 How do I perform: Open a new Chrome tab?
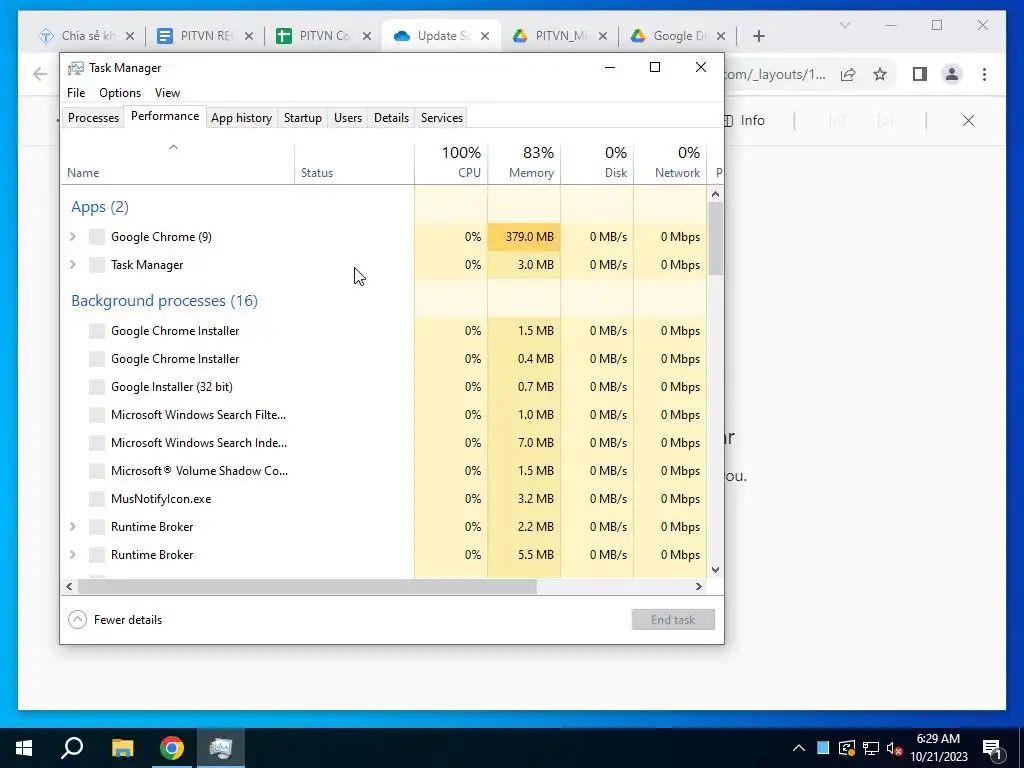758,36
